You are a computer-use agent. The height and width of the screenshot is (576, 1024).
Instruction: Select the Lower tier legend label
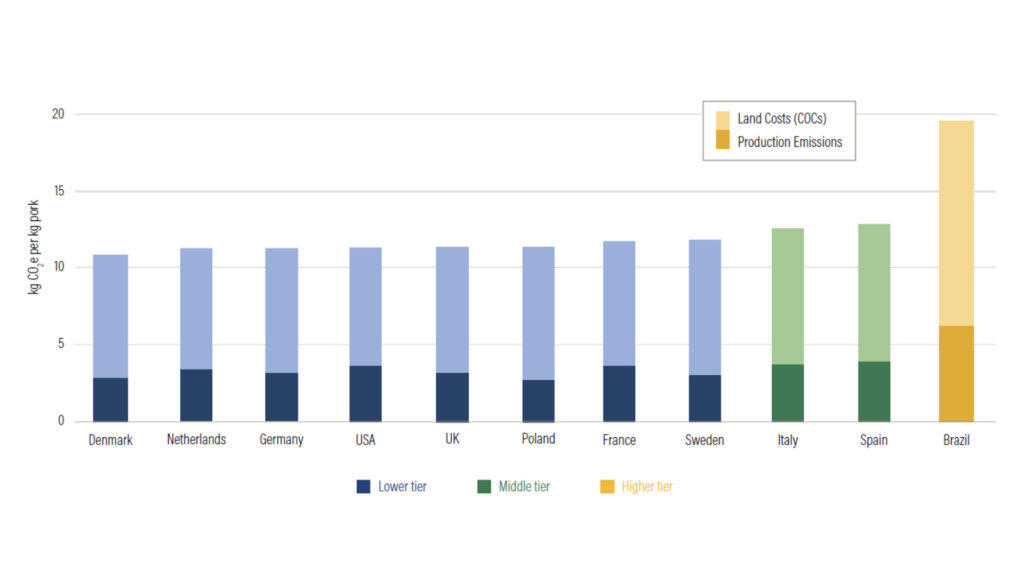pos(402,487)
